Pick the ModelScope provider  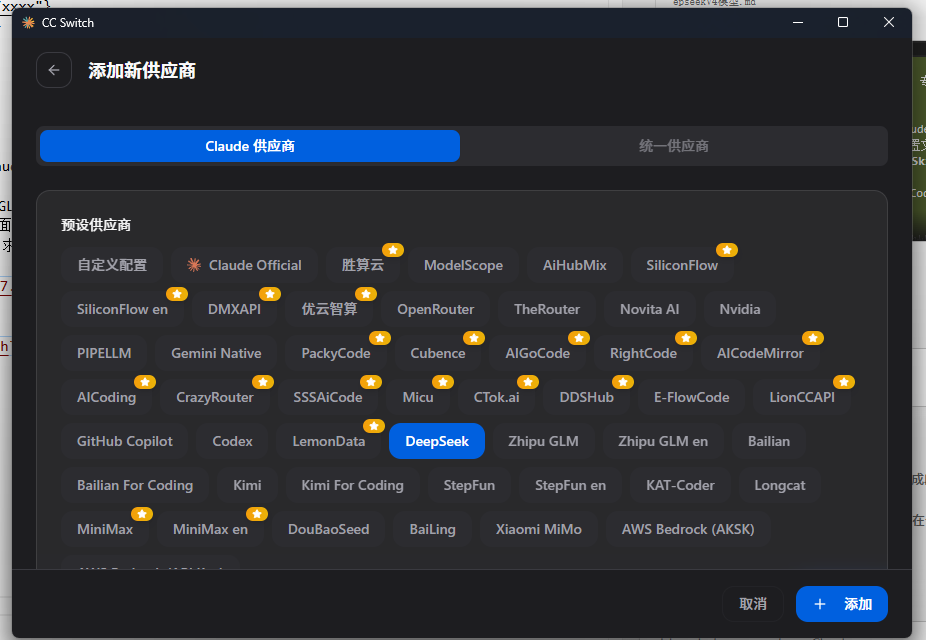(x=463, y=265)
